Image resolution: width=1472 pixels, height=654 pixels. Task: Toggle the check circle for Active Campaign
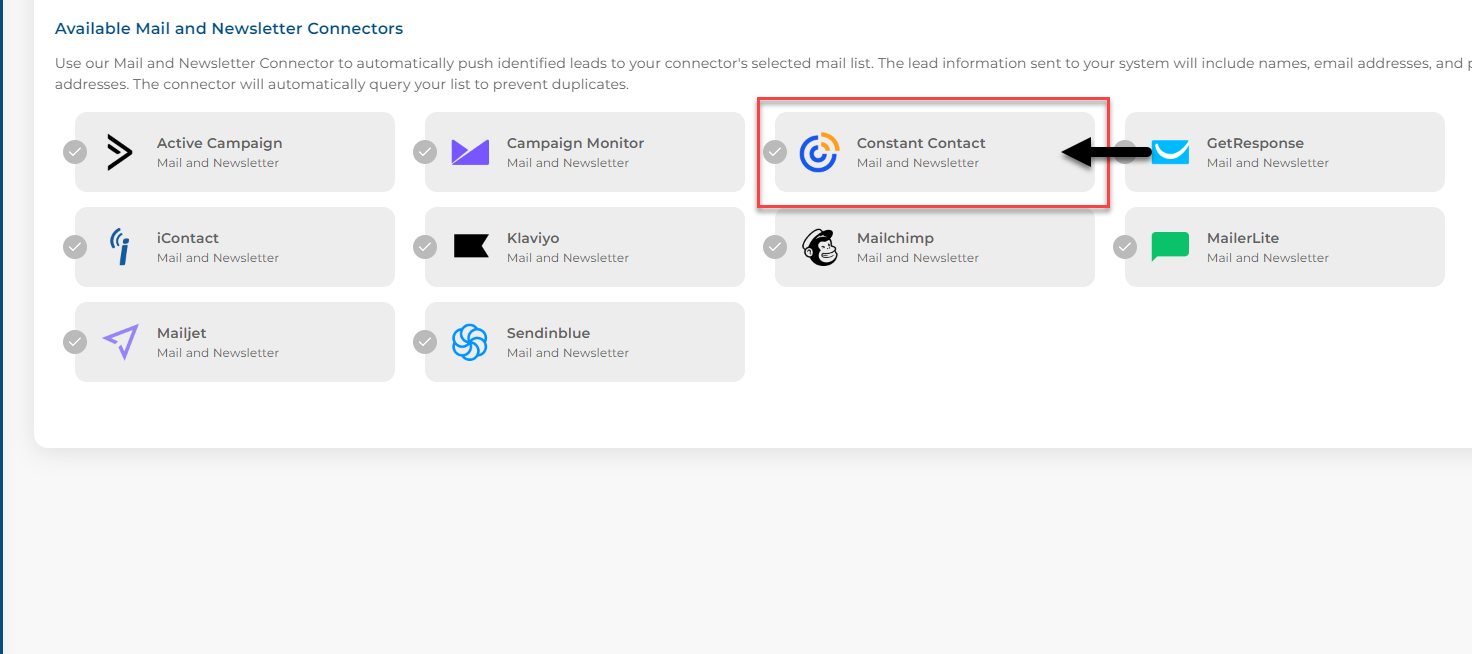pyautogui.click(x=75, y=152)
